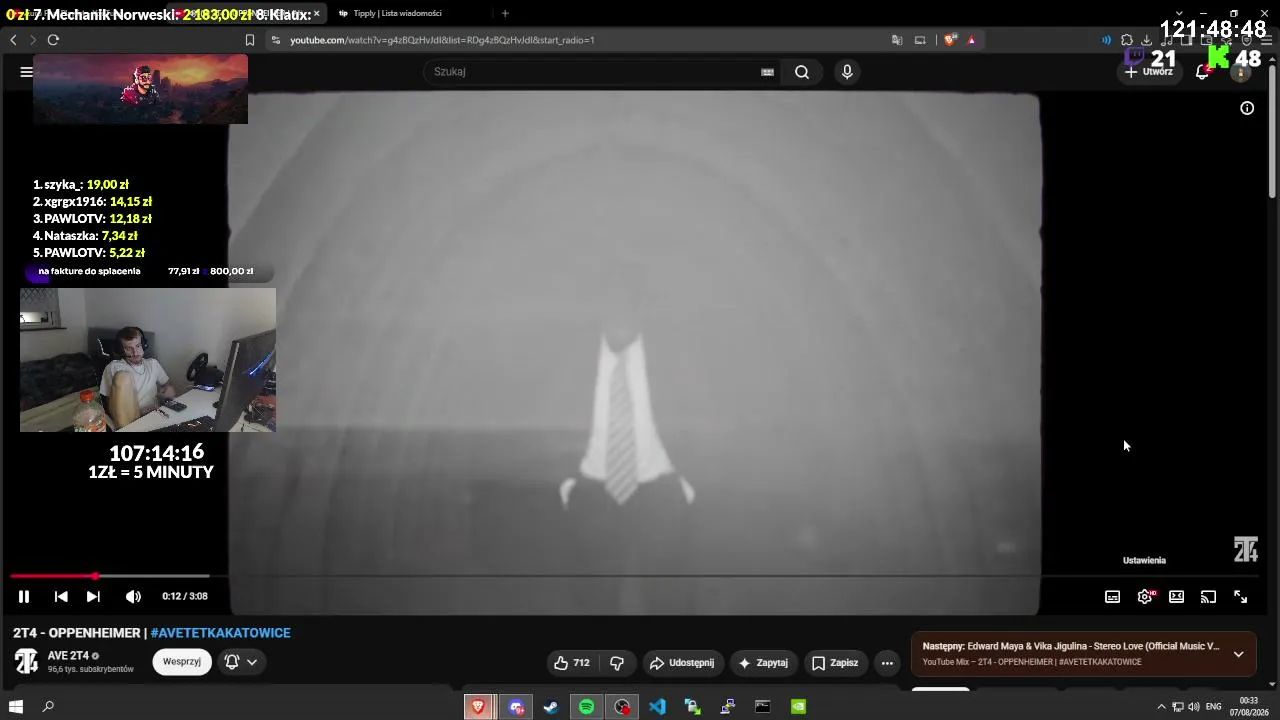This screenshot has width=1280, height=720.
Task: Open the browser downloads icon
Action: point(1147,40)
